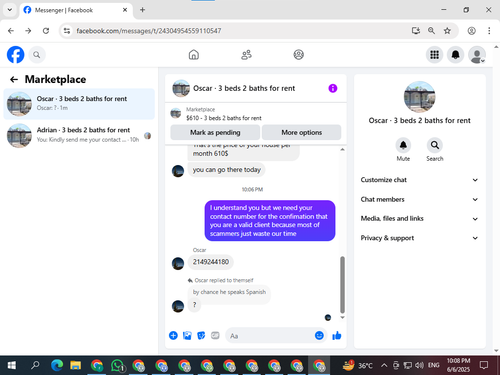This screenshot has width=500, height=375.
Task: View site information icon in address bar
Action: point(67,31)
